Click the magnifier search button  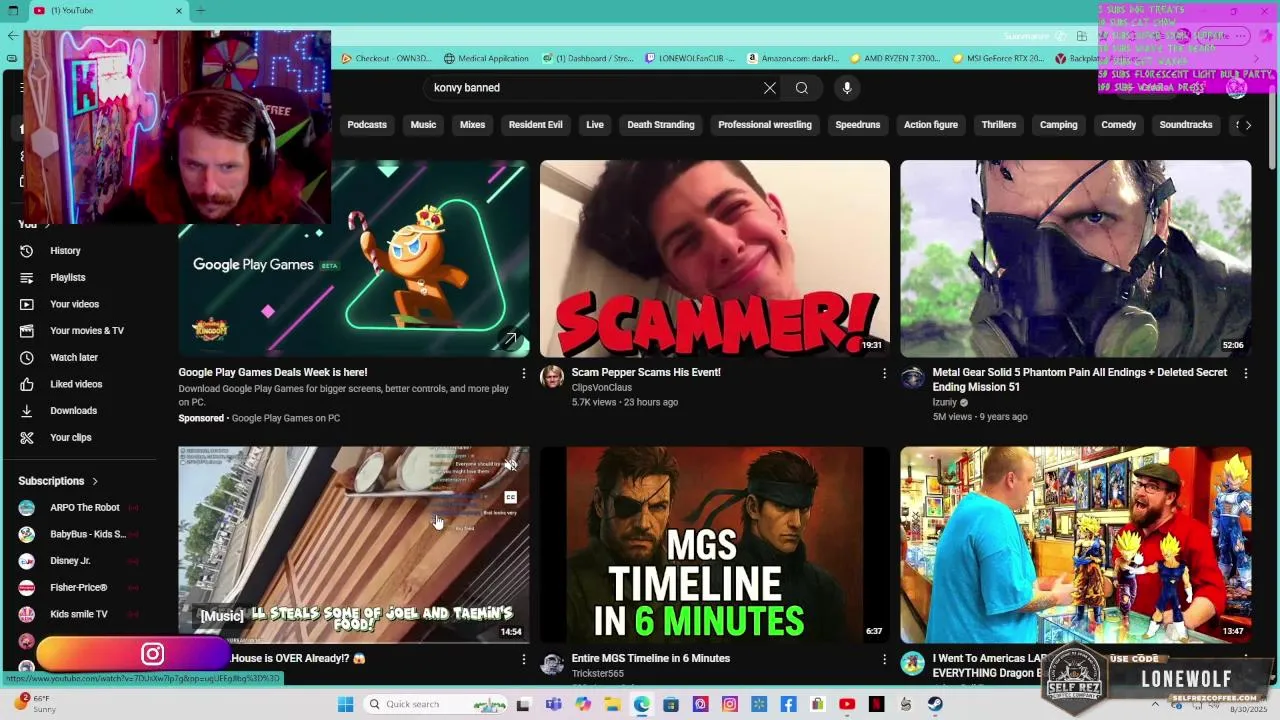point(802,88)
